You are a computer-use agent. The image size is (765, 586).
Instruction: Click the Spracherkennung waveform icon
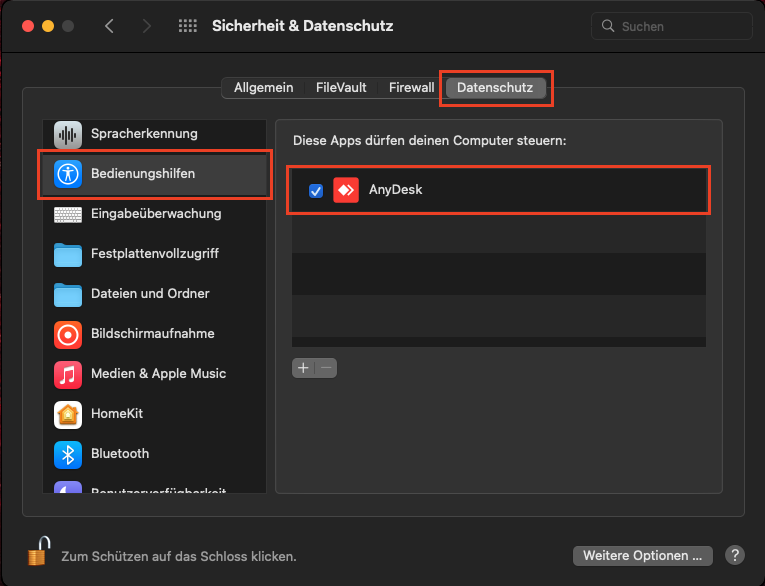[68, 134]
